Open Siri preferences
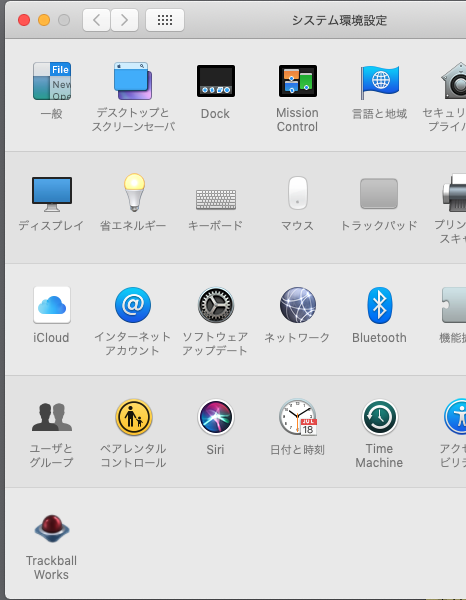 pyautogui.click(x=216, y=417)
